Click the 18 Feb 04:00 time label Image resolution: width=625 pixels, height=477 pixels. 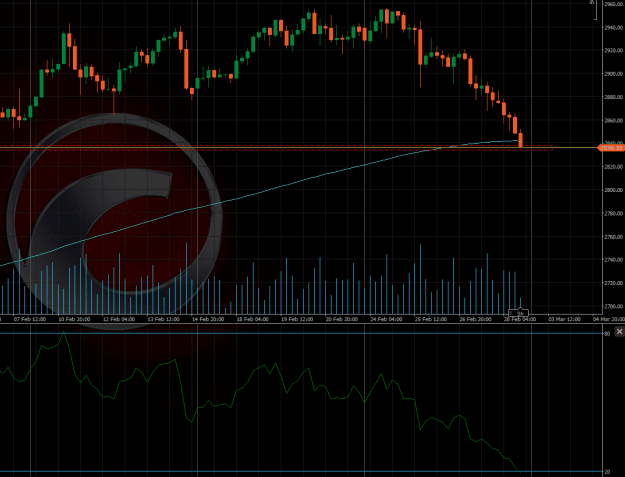pyautogui.click(x=252, y=319)
